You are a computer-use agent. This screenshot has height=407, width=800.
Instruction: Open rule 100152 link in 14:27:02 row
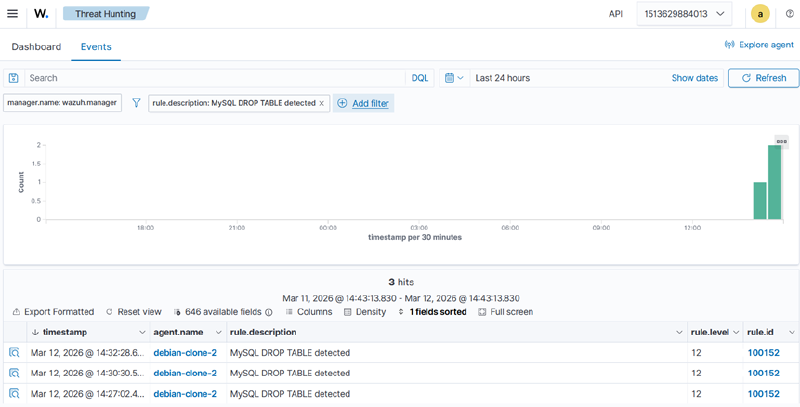pyautogui.click(x=763, y=394)
